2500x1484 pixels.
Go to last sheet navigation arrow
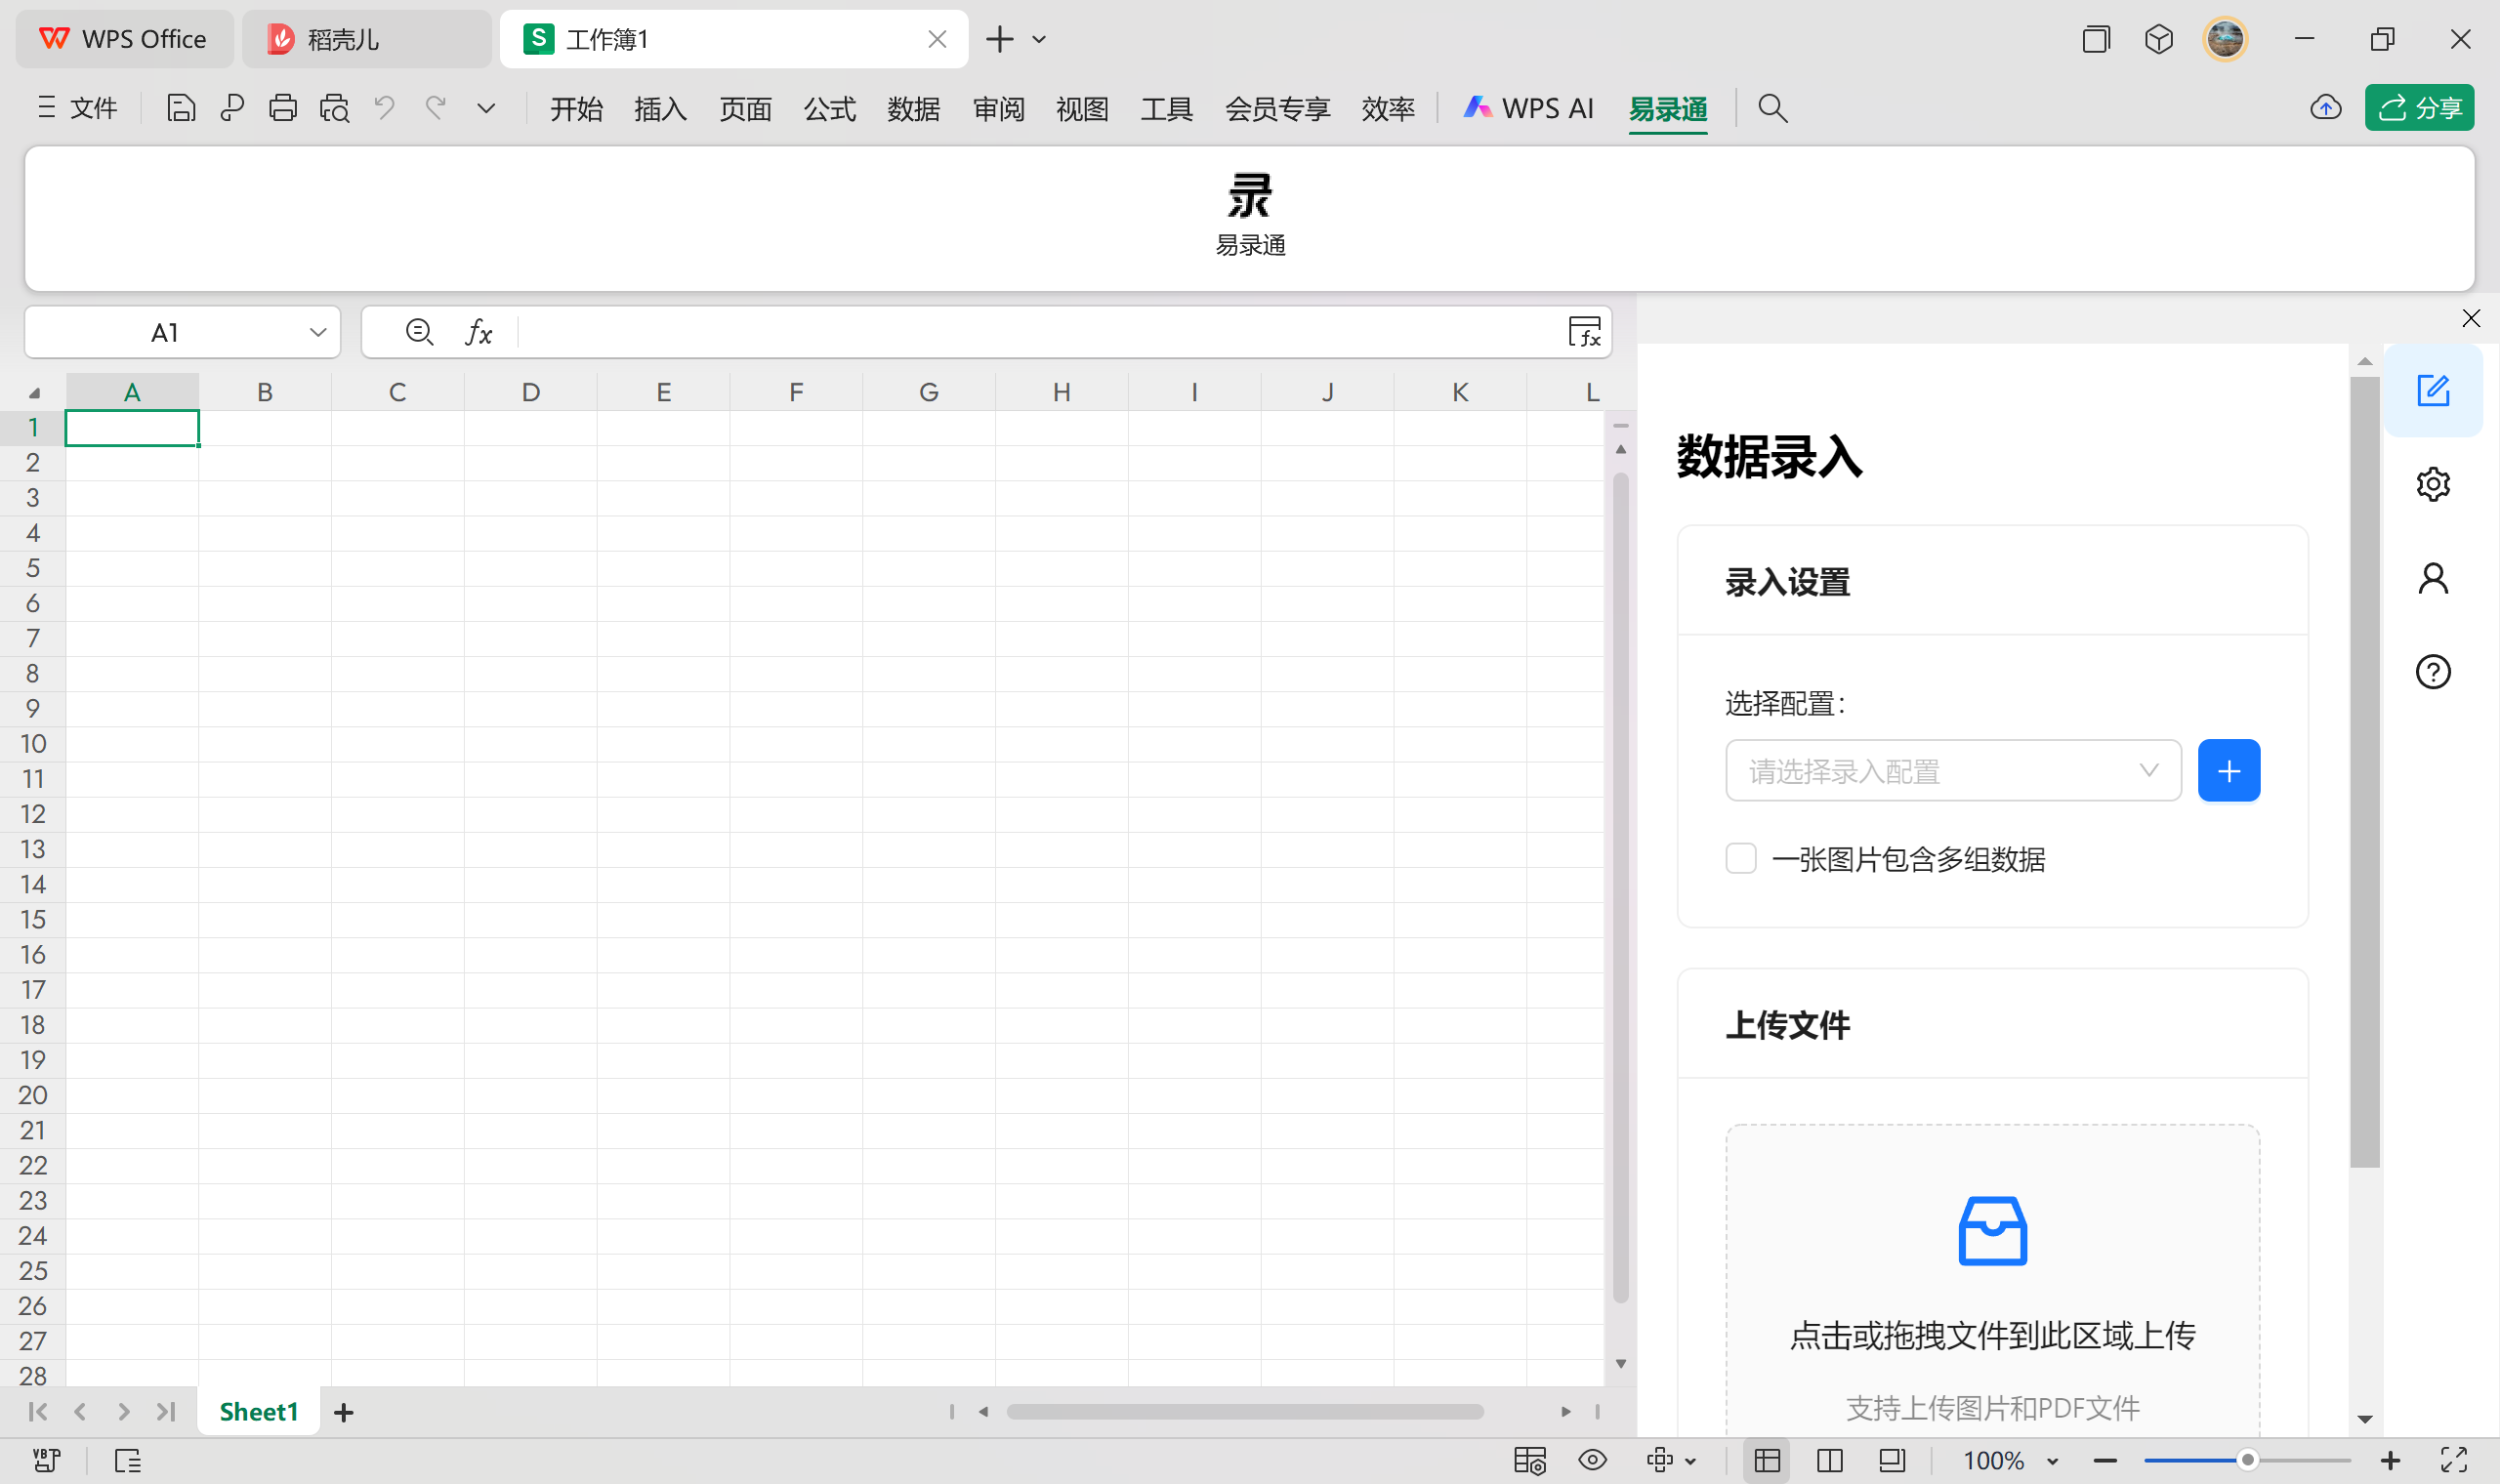coord(166,1412)
